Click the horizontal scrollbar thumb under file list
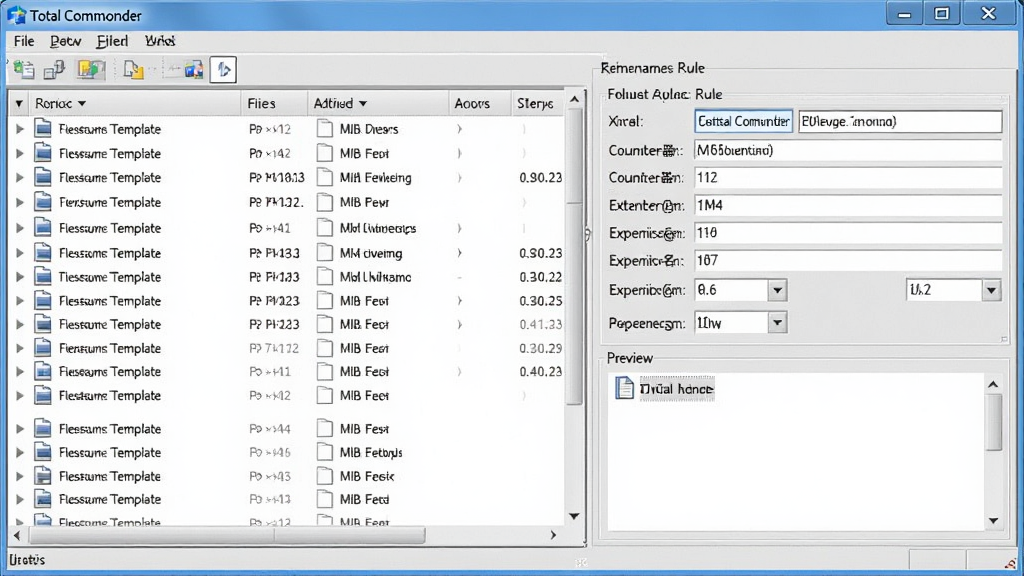The image size is (1024, 576). tap(226, 535)
